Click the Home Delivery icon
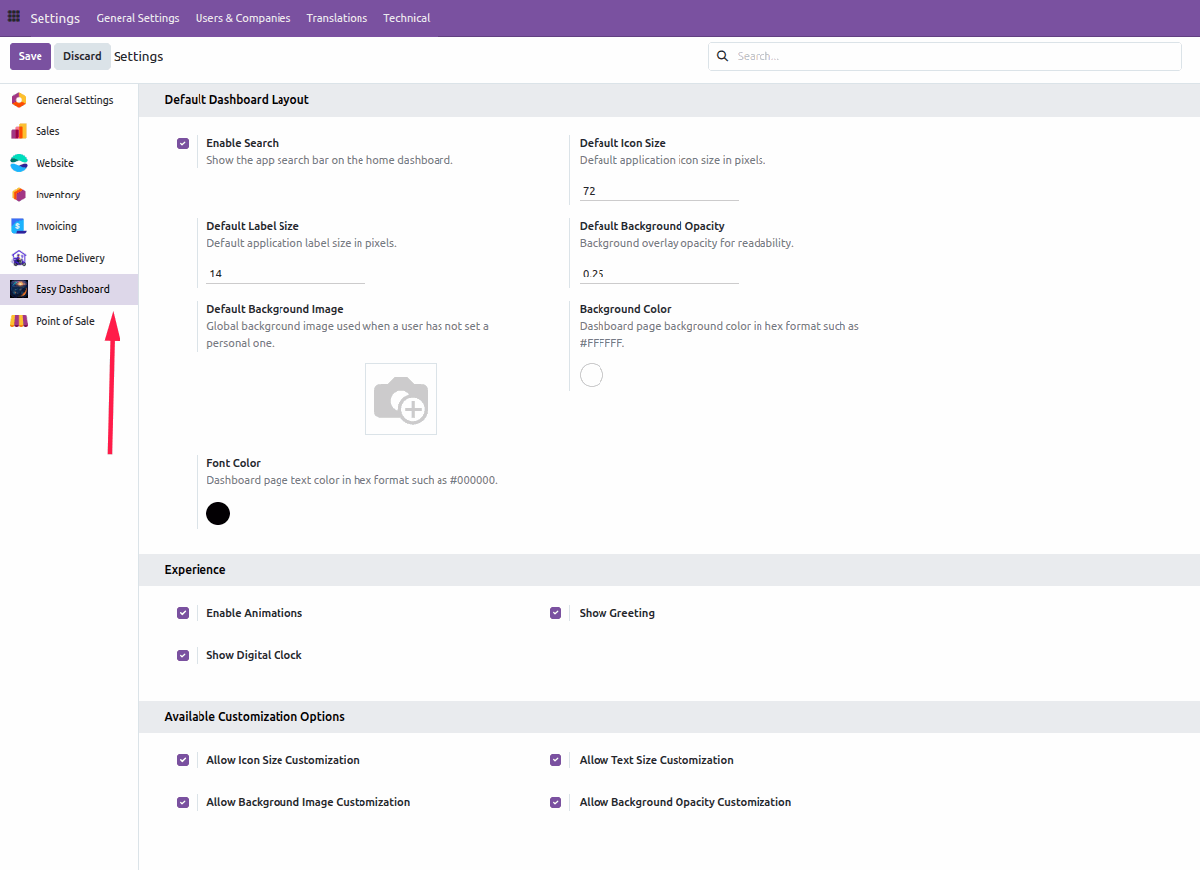This screenshot has width=1200, height=870. [18, 258]
